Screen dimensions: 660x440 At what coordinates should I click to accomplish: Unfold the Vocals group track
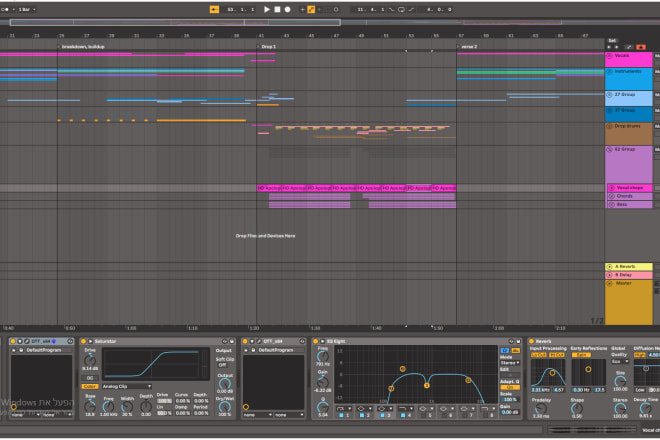(x=609, y=56)
